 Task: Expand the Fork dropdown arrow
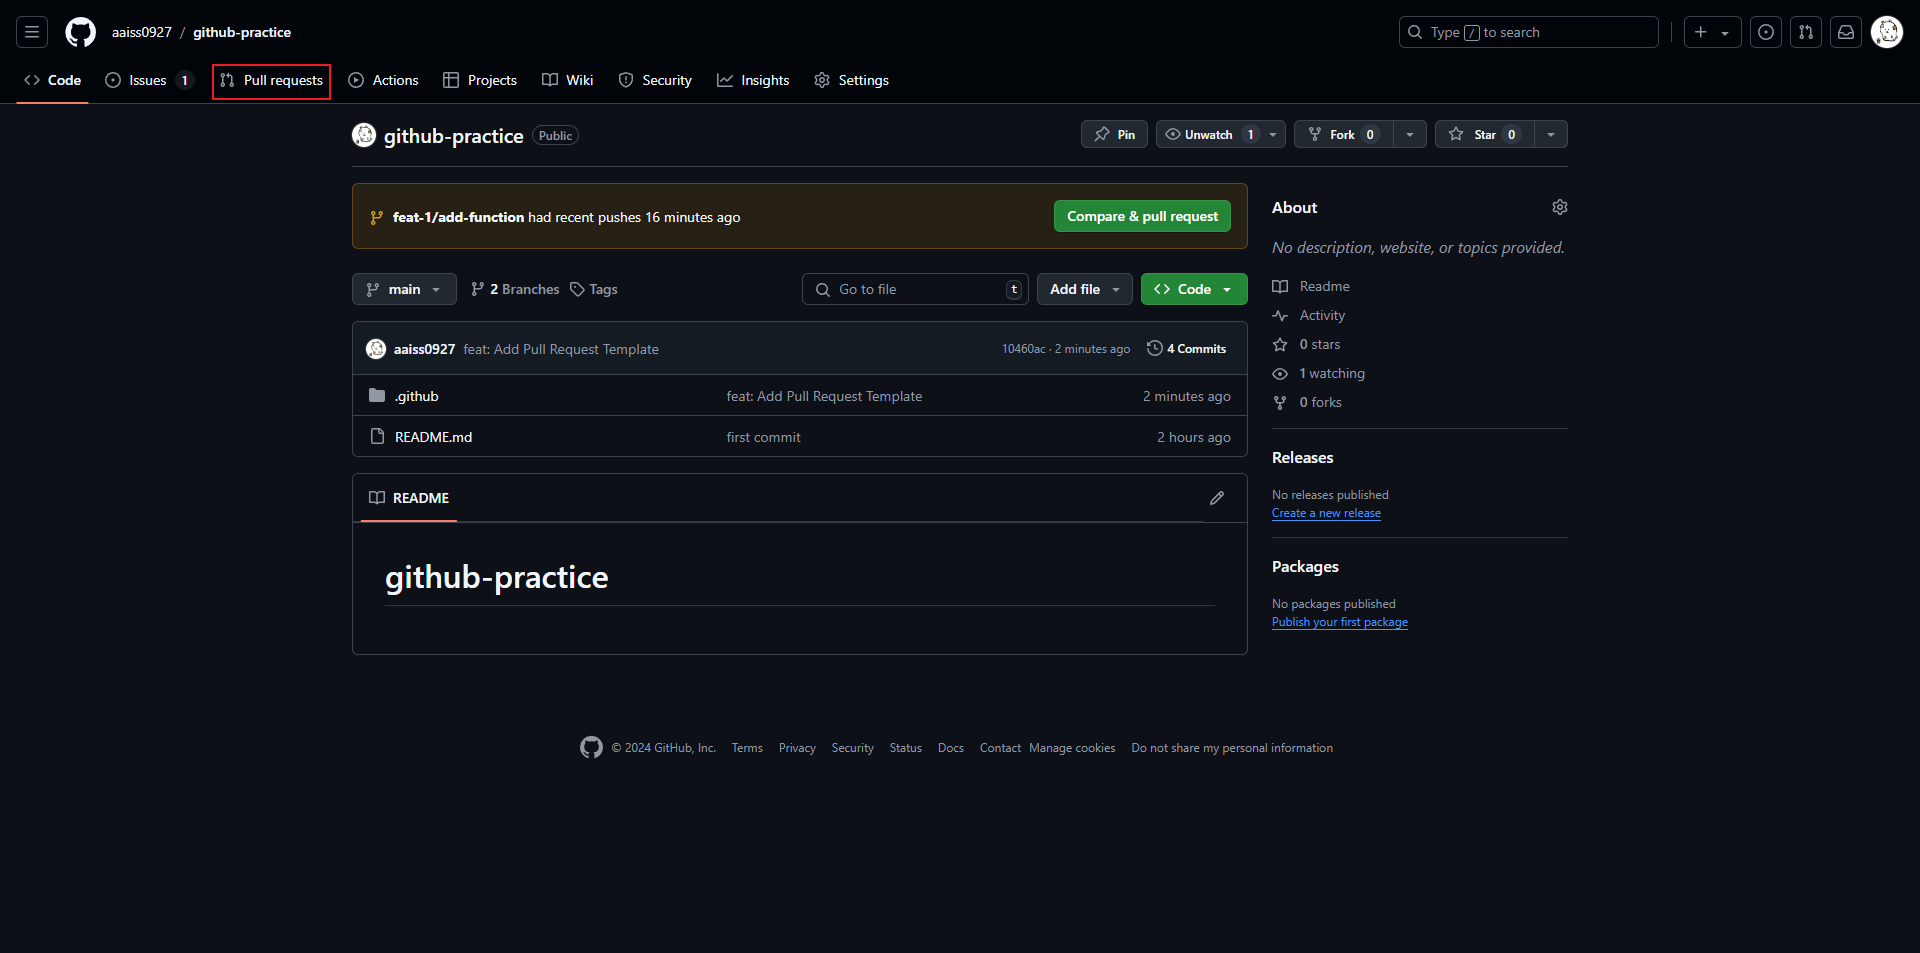coord(1410,134)
